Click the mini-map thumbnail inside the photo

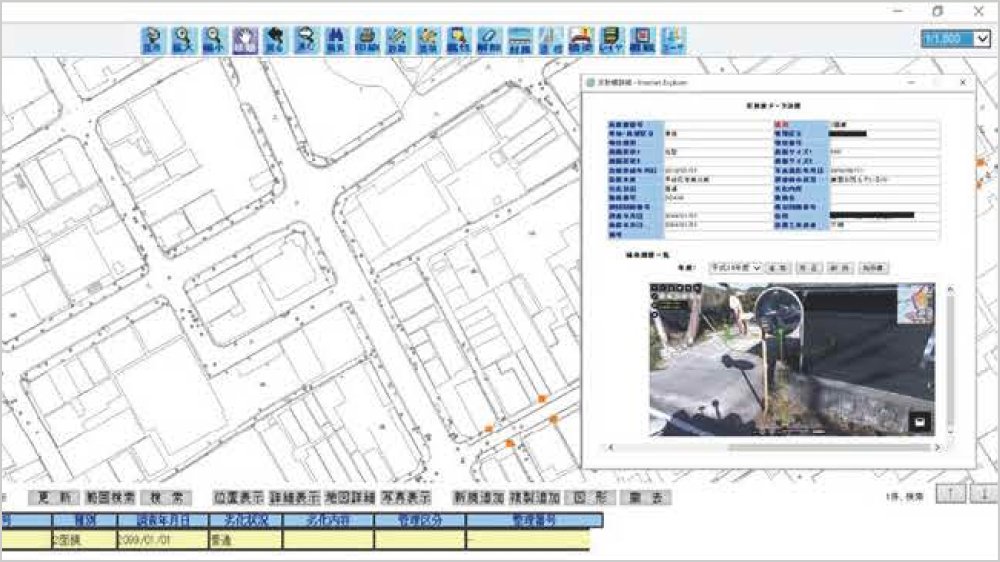[916, 304]
